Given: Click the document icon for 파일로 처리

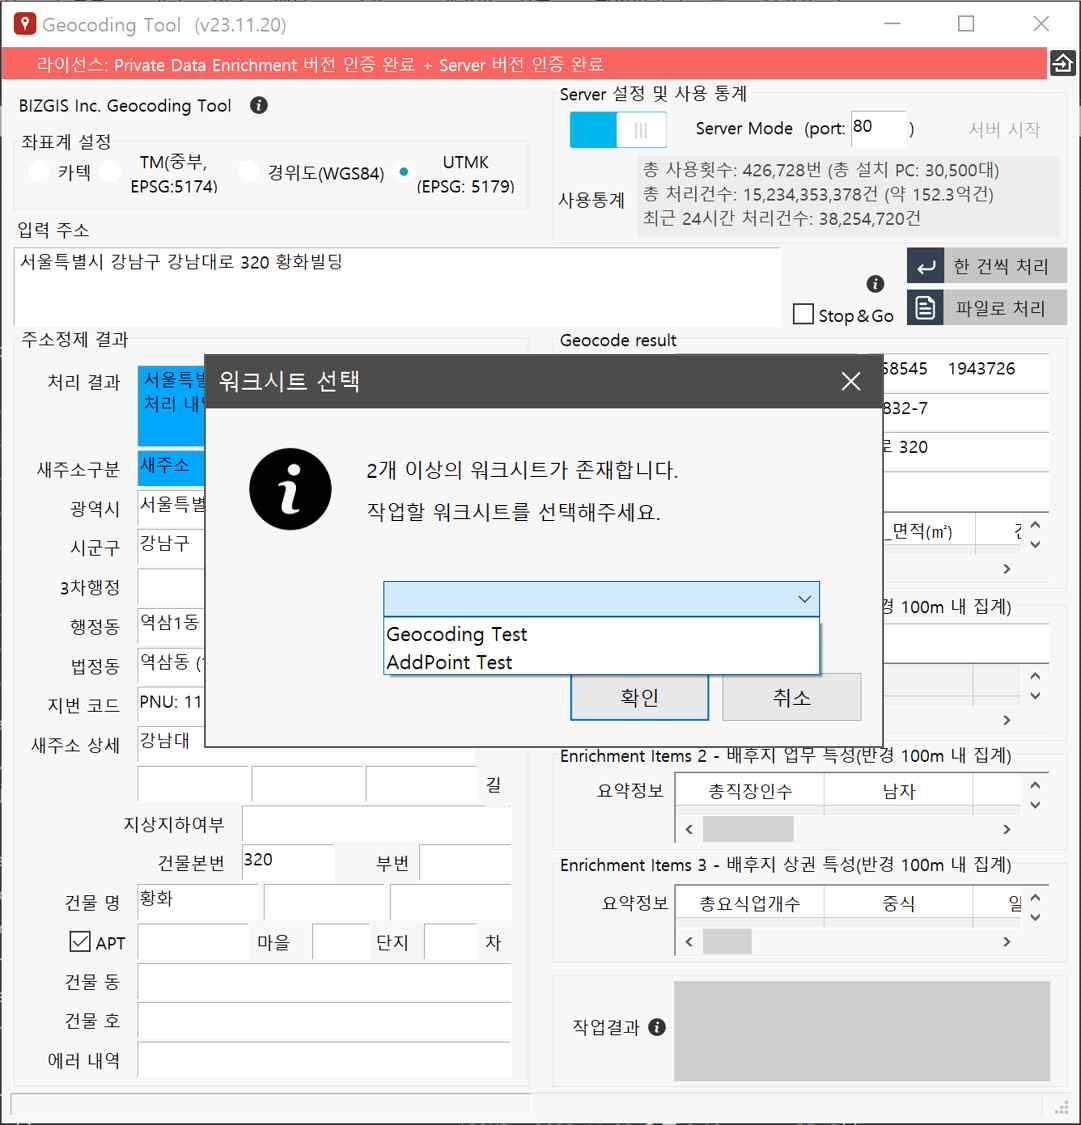Looking at the screenshot, I should point(925,308).
